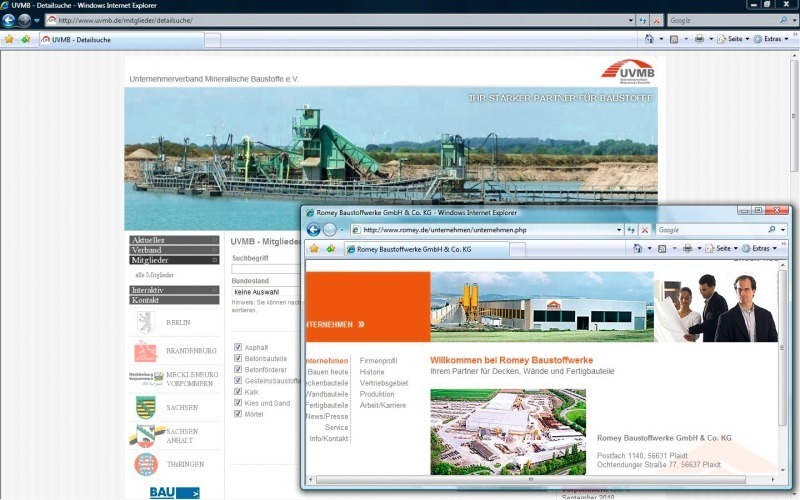Go forward in the UVMB browser window
Image resolution: width=800 pixels, height=500 pixels.
coord(24,20)
